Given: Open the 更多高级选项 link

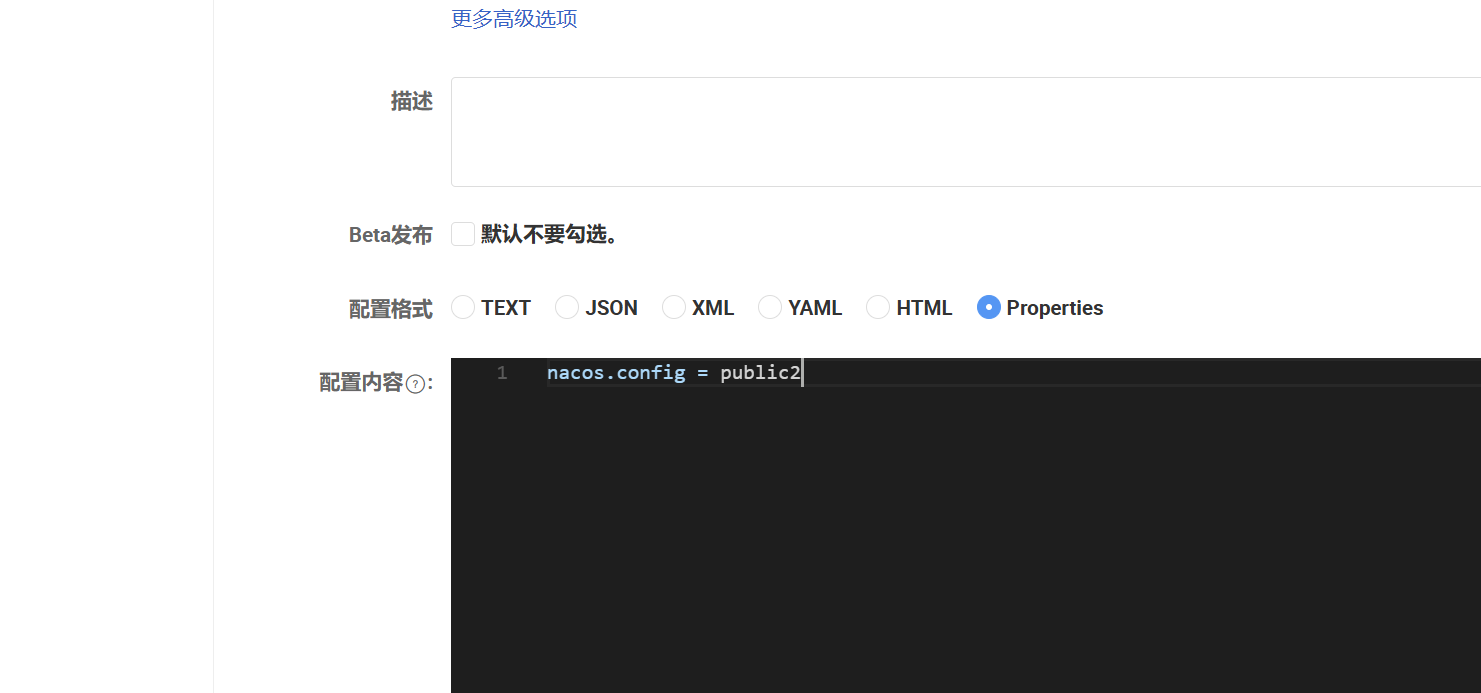Looking at the screenshot, I should coord(514,19).
